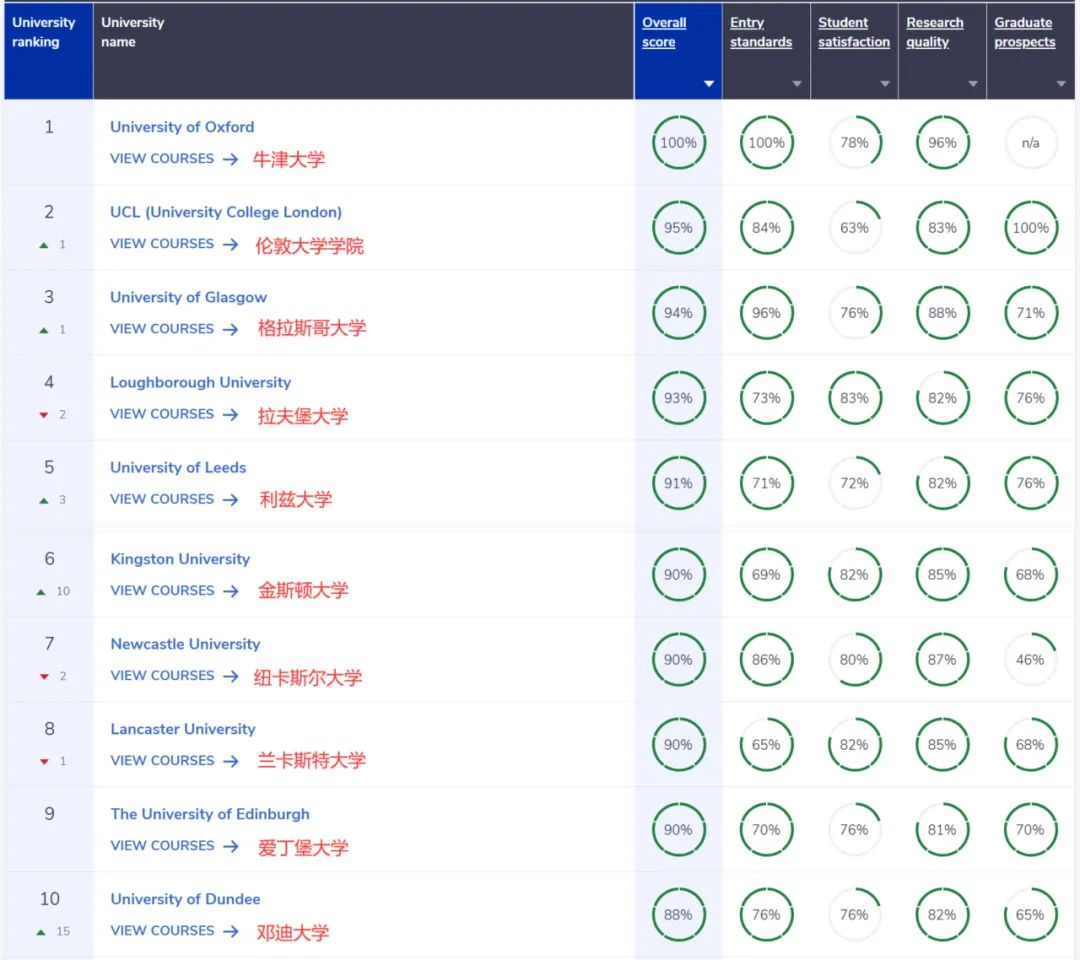Click UCL's 95% overall score circle
This screenshot has width=1080, height=960.
(x=678, y=228)
